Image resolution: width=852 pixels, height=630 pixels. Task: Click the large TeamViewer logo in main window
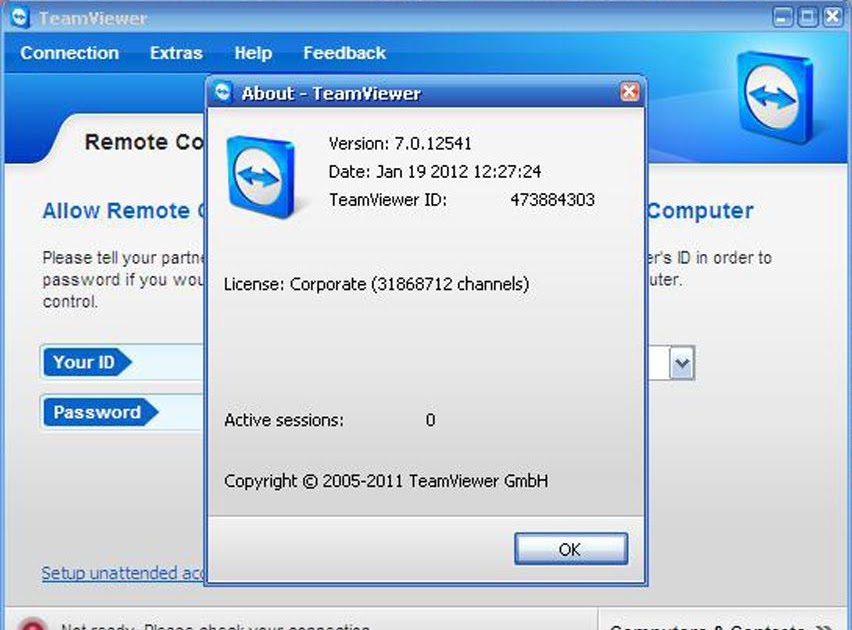(x=775, y=97)
